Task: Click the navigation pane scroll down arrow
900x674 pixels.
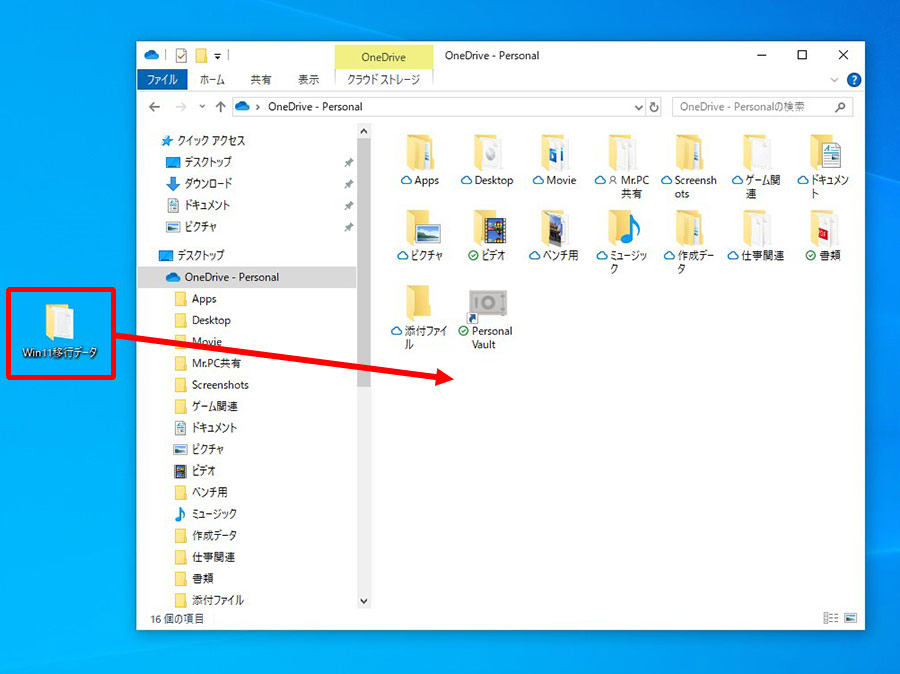Action: click(x=364, y=601)
